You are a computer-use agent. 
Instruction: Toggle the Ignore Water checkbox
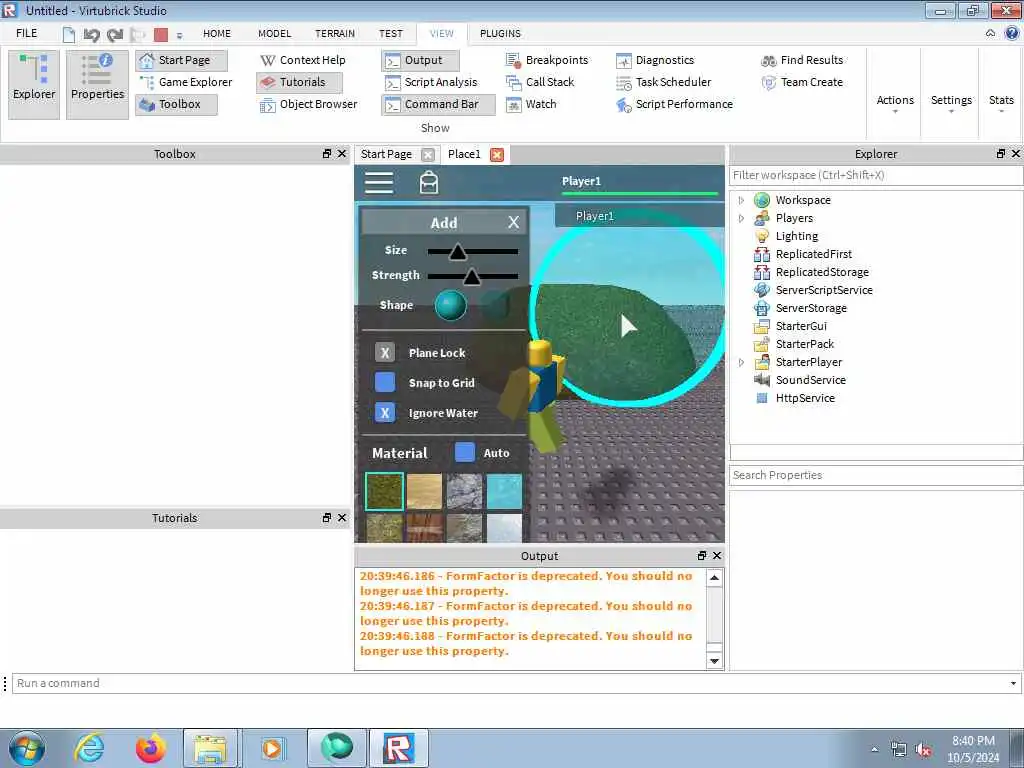coord(385,413)
